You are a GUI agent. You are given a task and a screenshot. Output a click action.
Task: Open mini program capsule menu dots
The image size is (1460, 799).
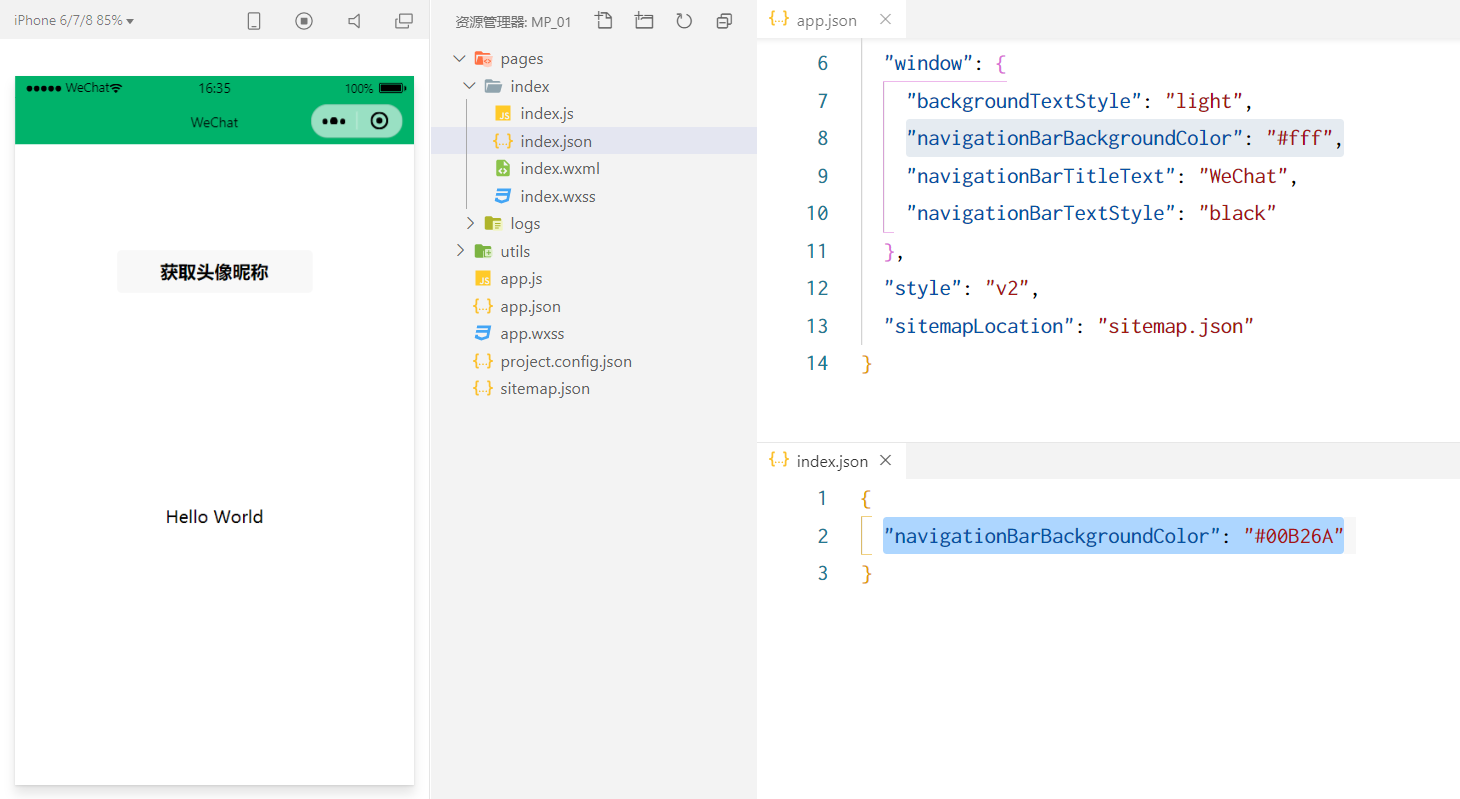tap(334, 121)
